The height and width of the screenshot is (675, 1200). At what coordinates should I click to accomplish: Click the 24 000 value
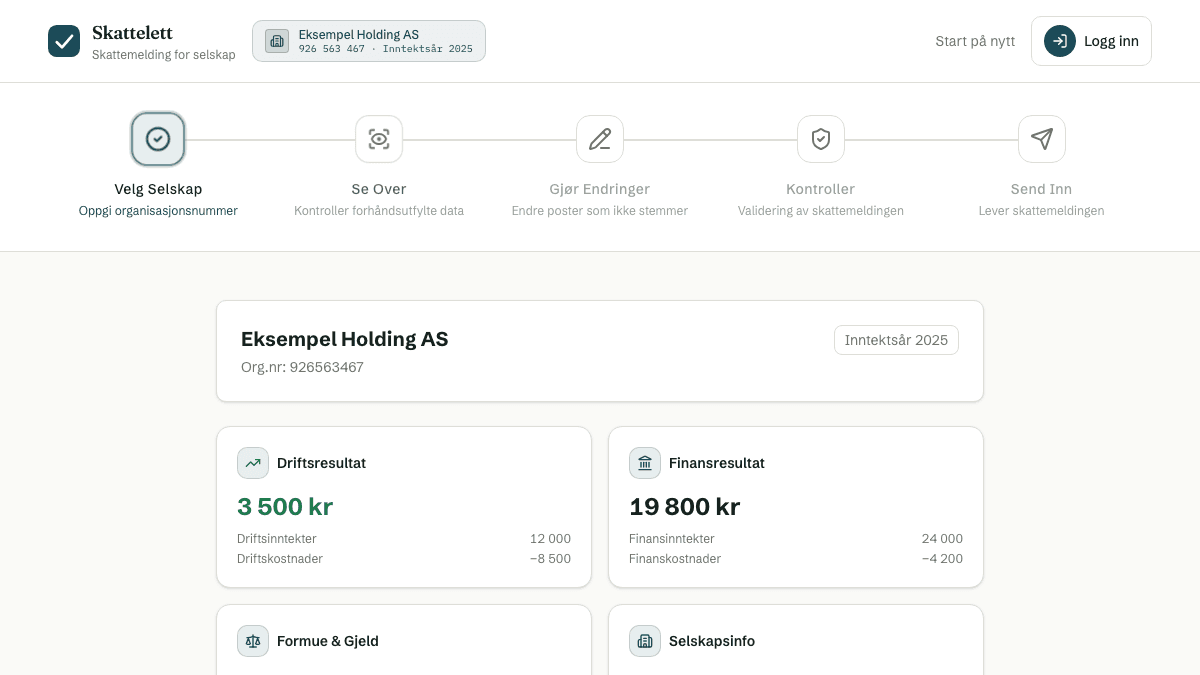click(942, 539)
